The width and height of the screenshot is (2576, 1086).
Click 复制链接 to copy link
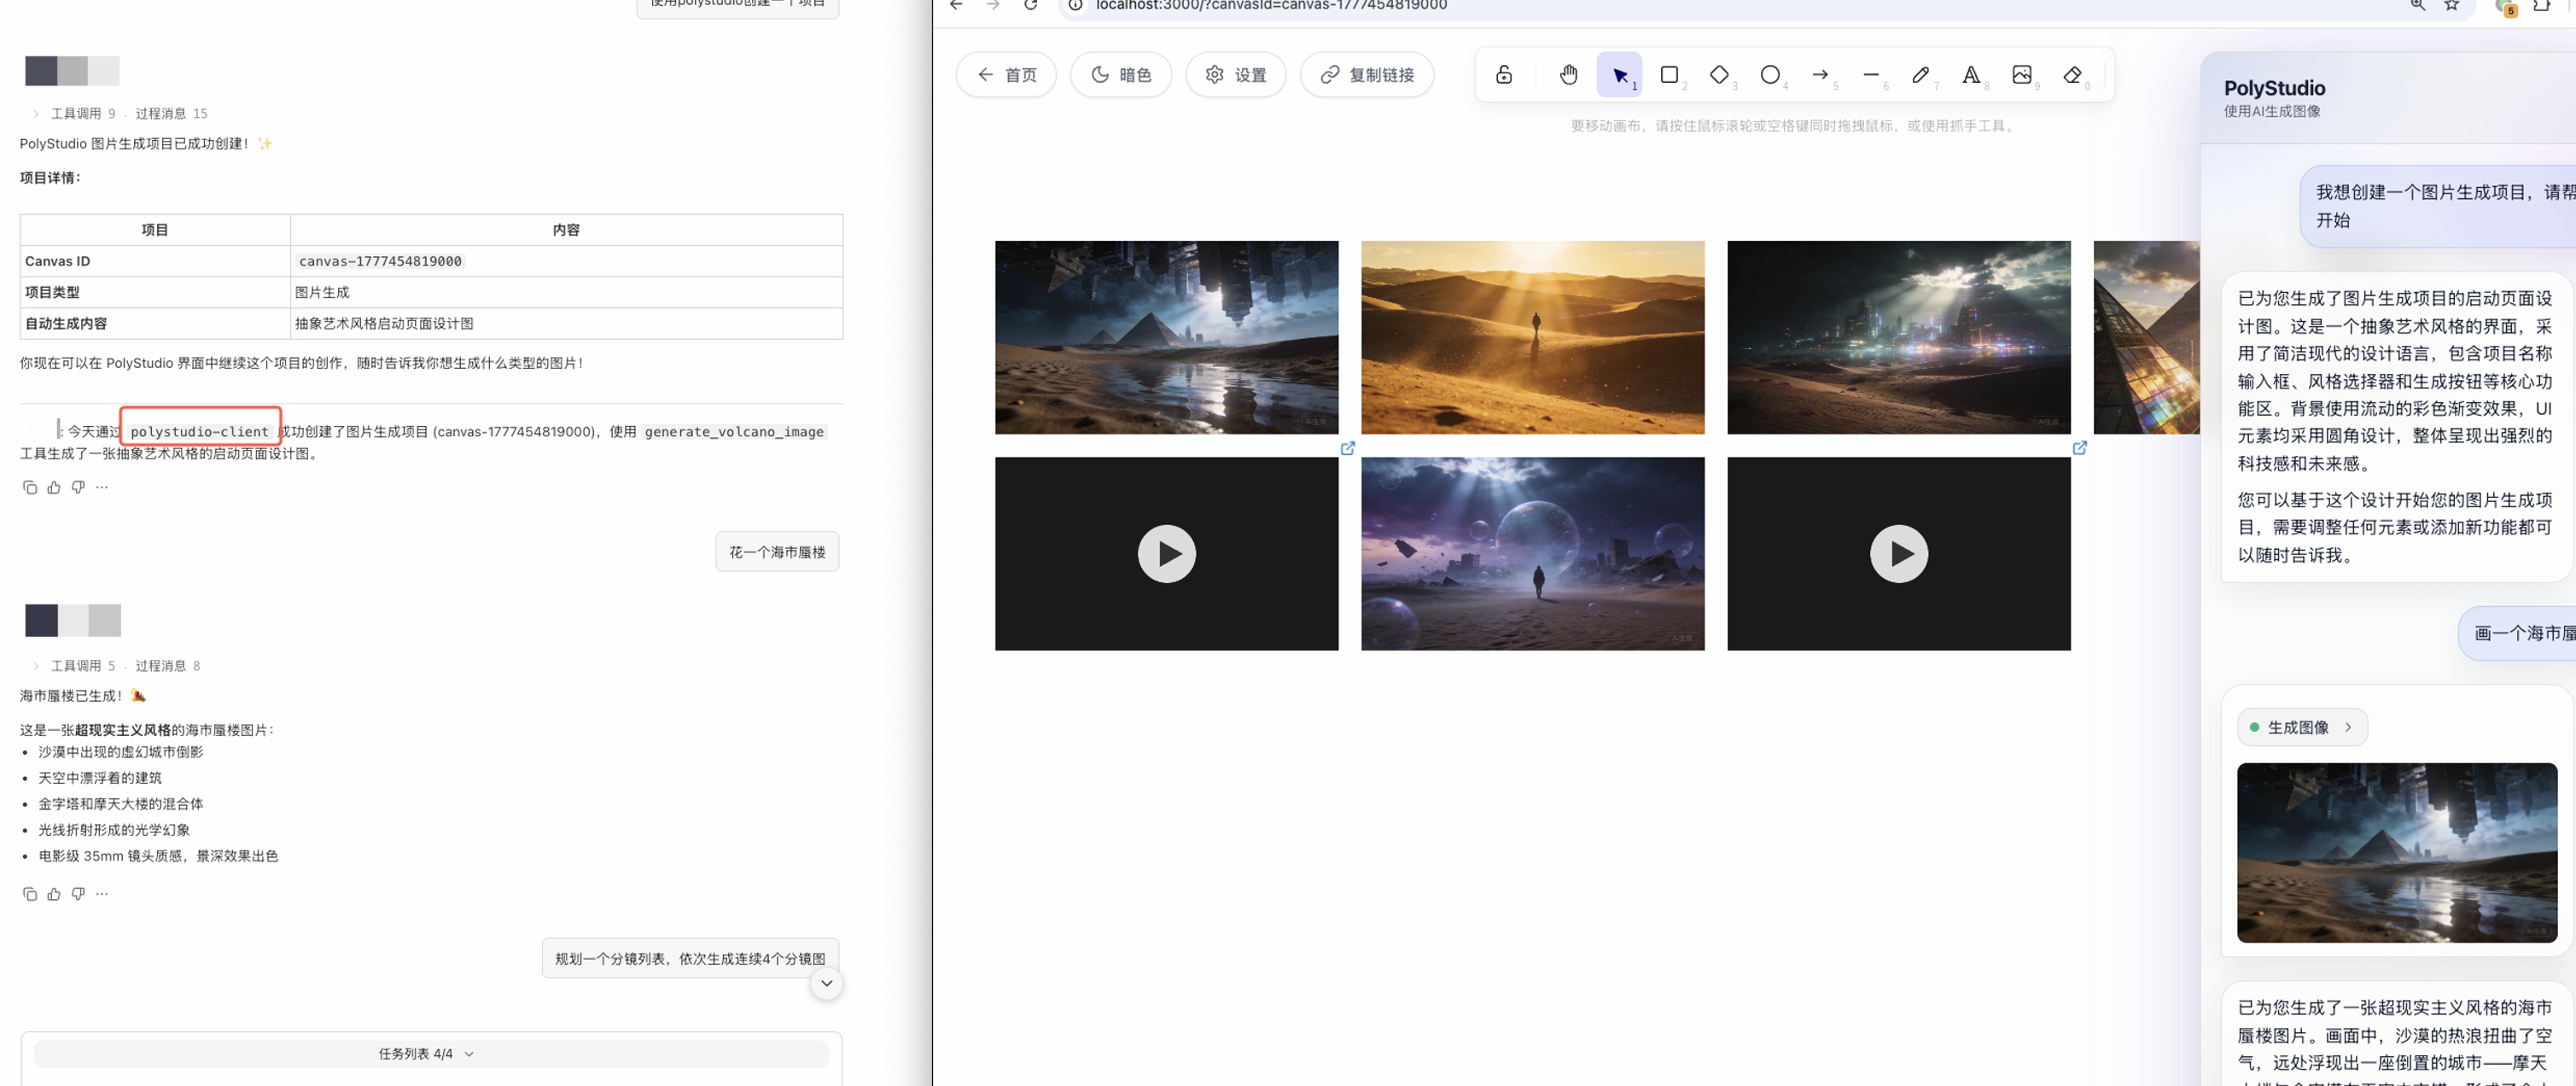[x=1367, y=75]
